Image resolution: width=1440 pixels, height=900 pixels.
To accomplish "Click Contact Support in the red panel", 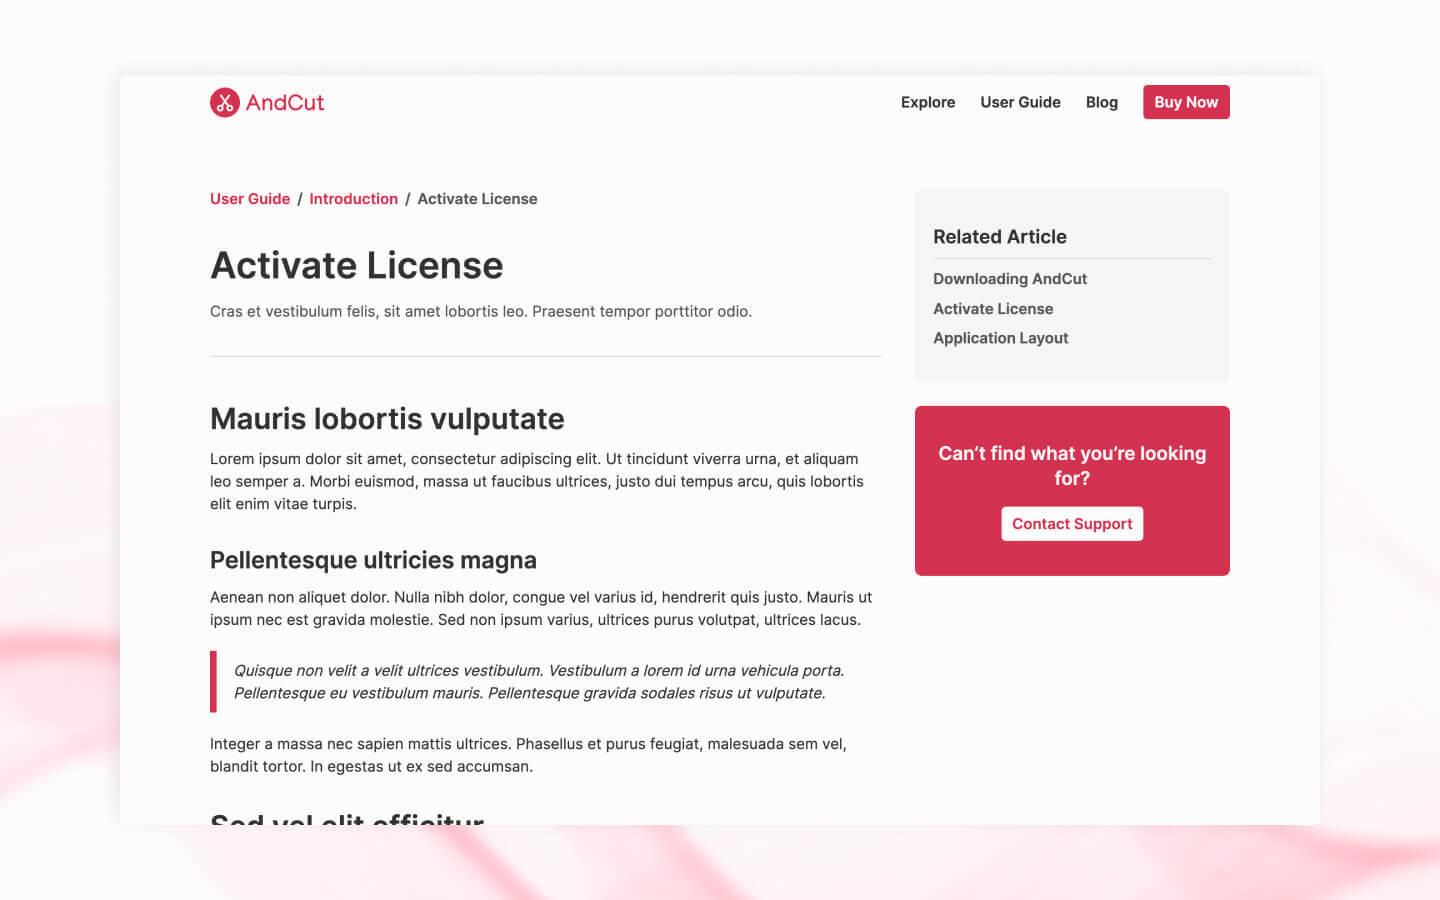I will point(1071,523).
